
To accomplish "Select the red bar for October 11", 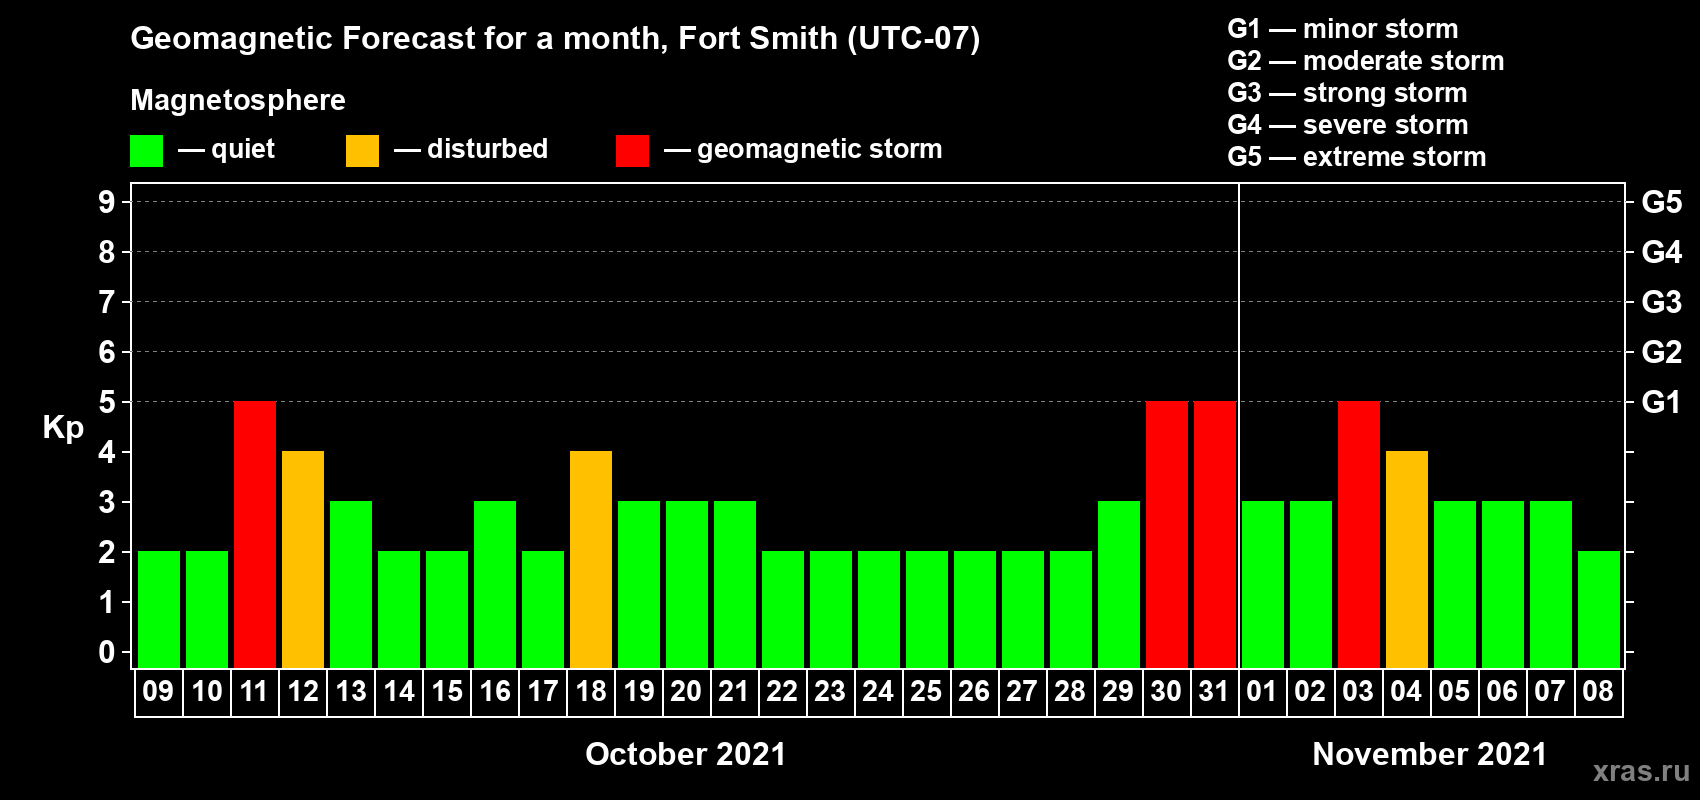I will (255, 535).
